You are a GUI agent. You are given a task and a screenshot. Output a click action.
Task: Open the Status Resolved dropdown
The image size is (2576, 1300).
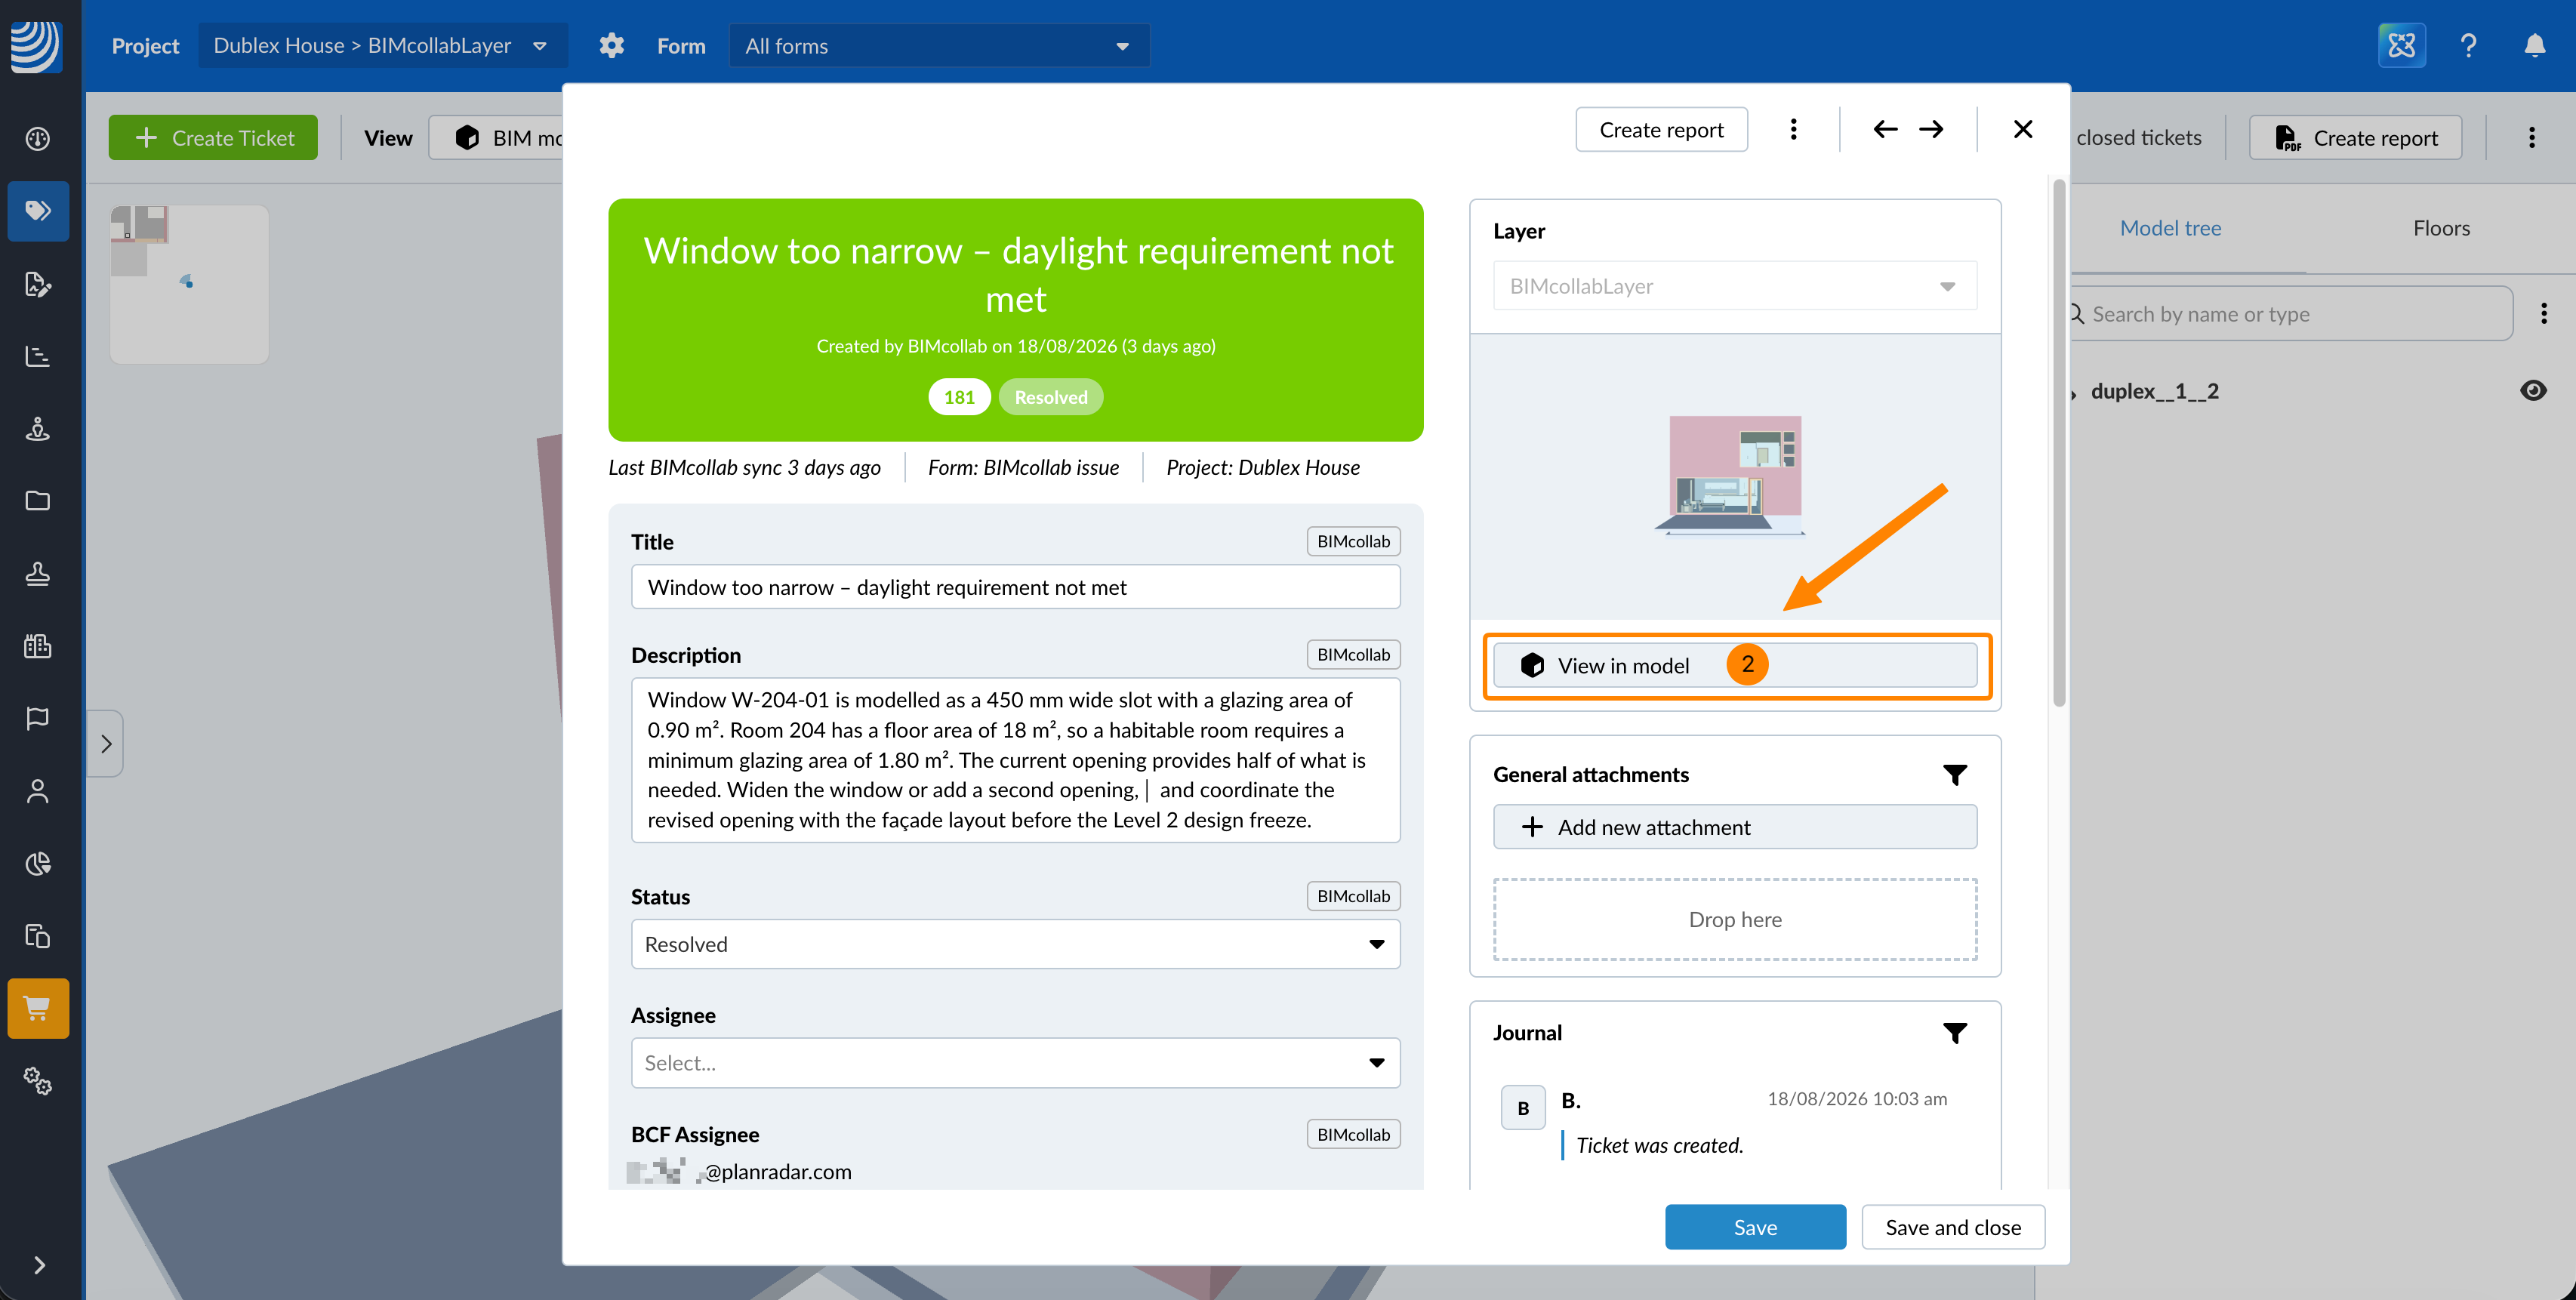(x=1015, y=945)
